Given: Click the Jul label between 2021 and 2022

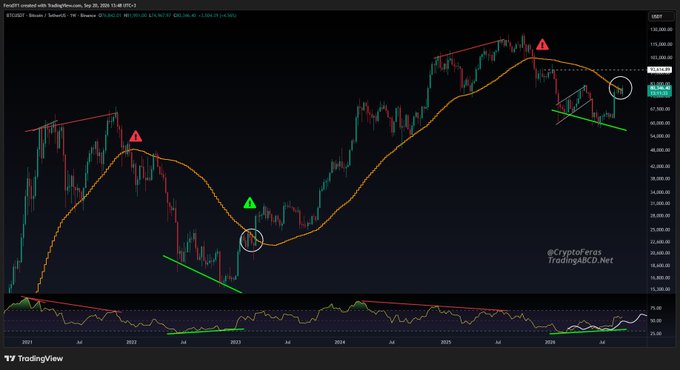Looking at the screenshot, I should 79,342.
